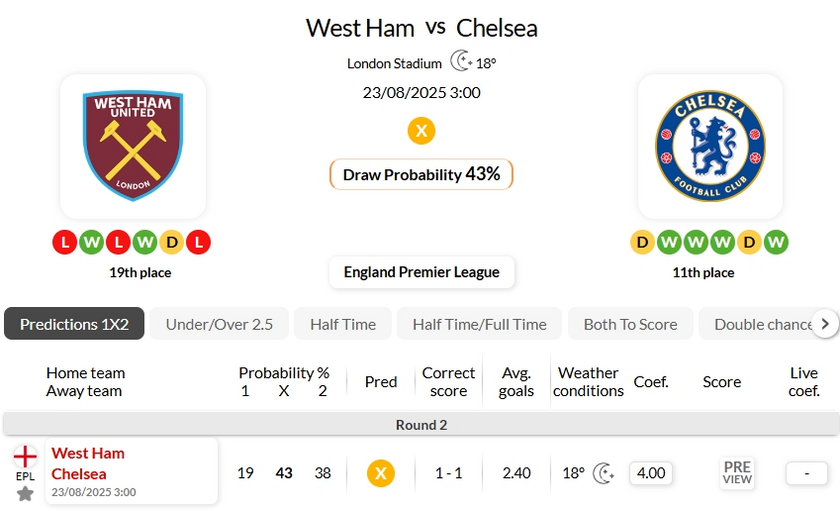This screenshot has width=840, height=511.
Task: Toggle the favorite star for this match
Action: coord(25,493)
